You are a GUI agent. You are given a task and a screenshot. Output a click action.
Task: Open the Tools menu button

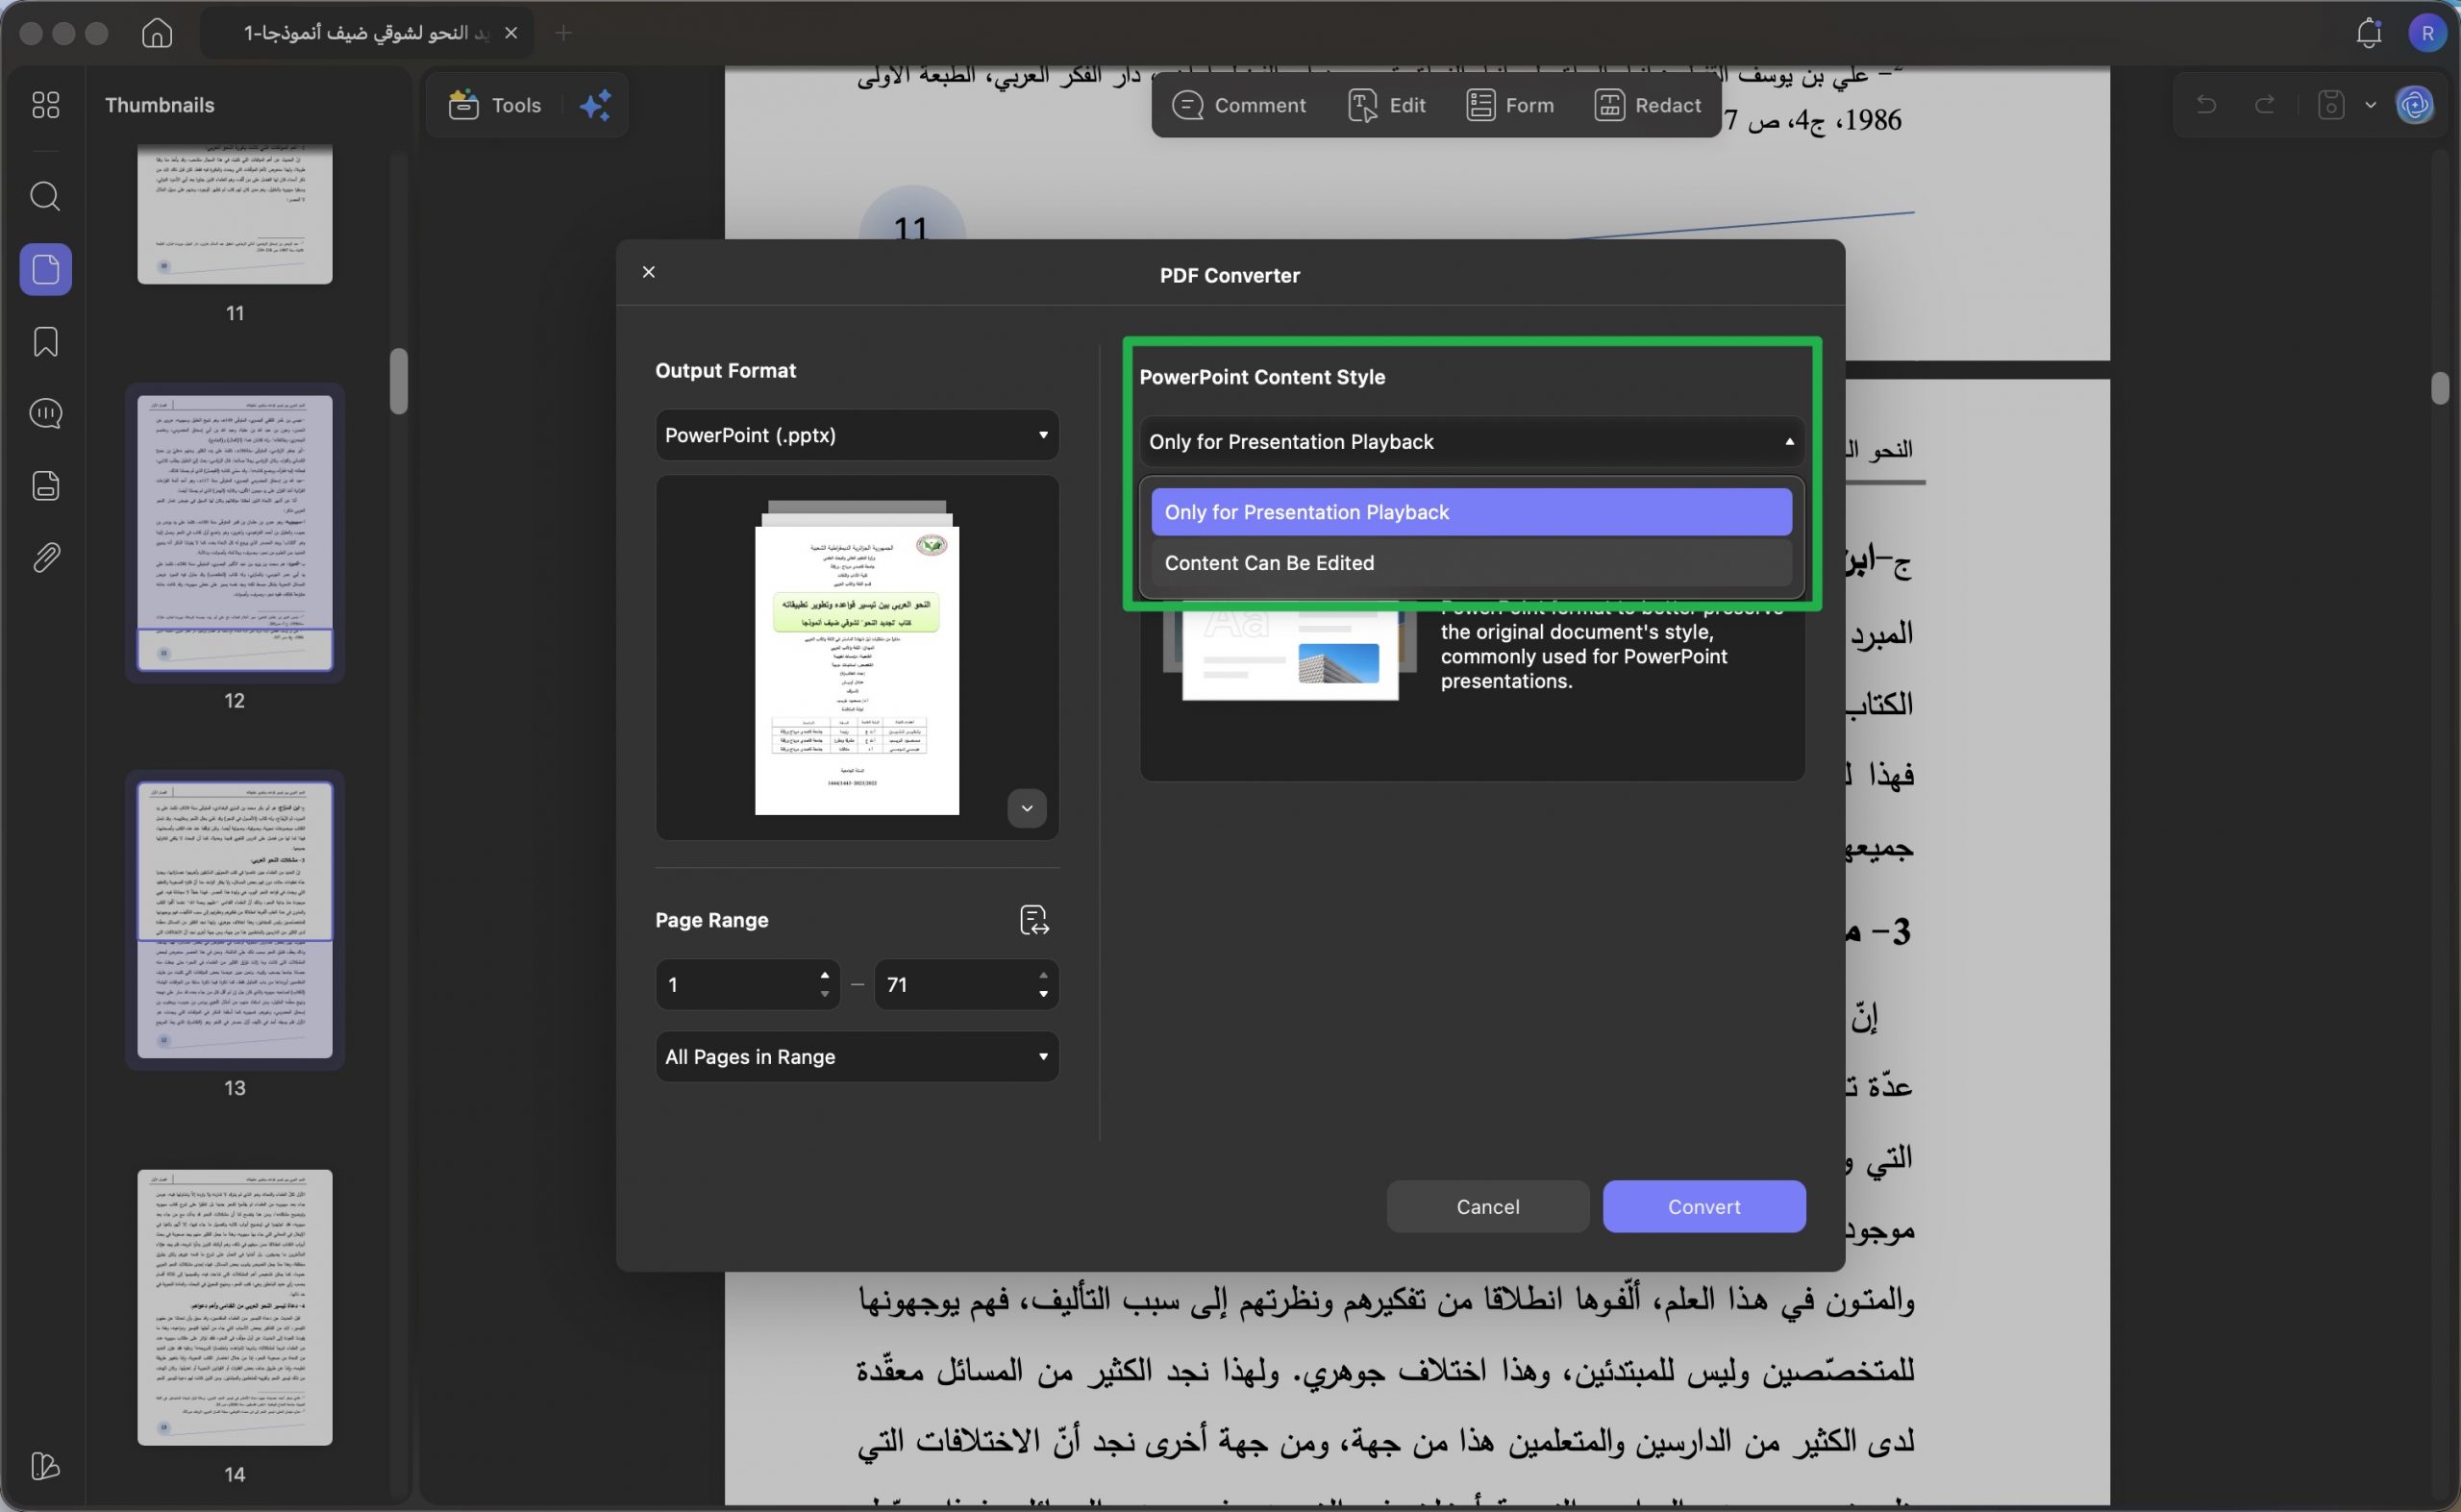tap(495, 105)
